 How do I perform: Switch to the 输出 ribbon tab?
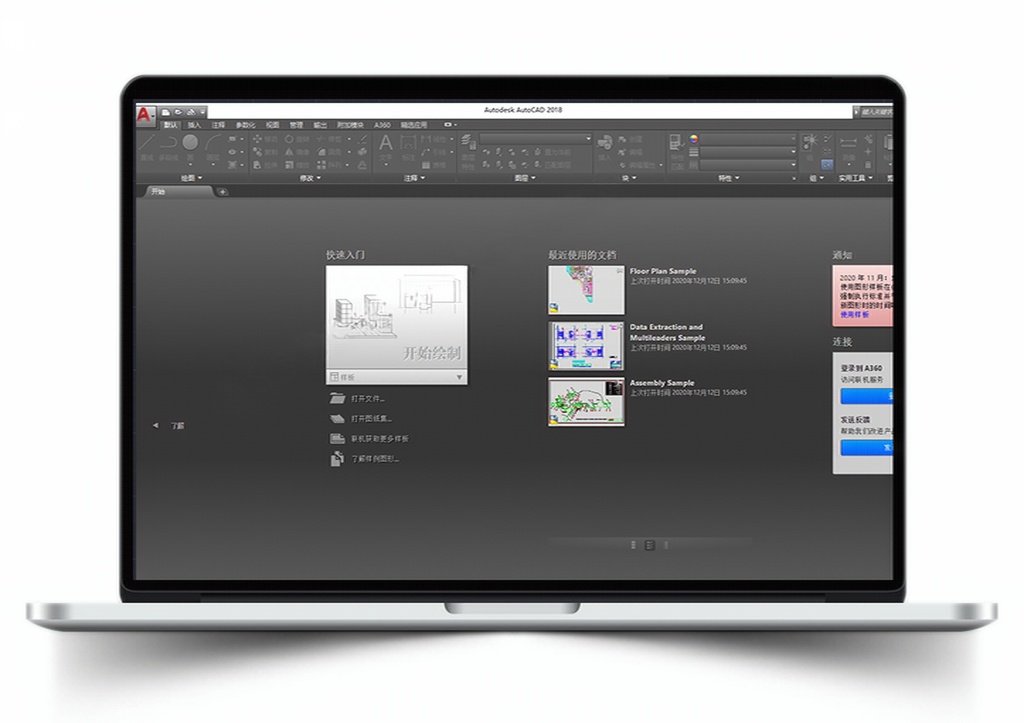pos(320,125)
